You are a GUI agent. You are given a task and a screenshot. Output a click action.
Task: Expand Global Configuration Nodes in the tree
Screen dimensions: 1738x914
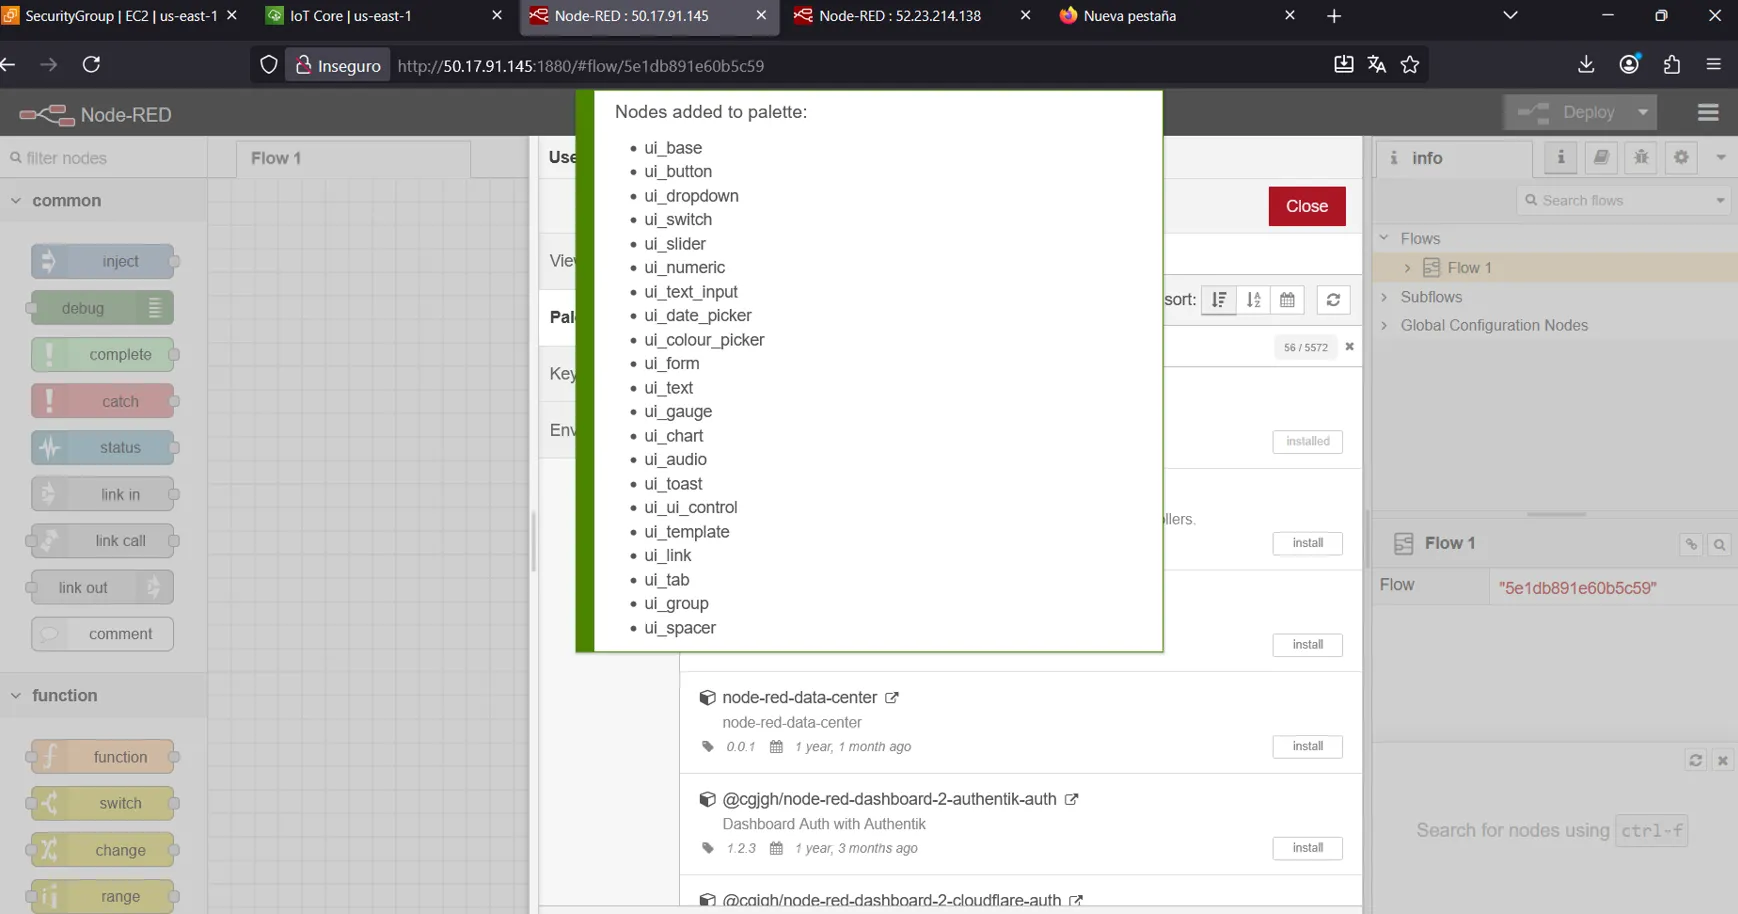pyautogui.click(x=1385, y=326)
